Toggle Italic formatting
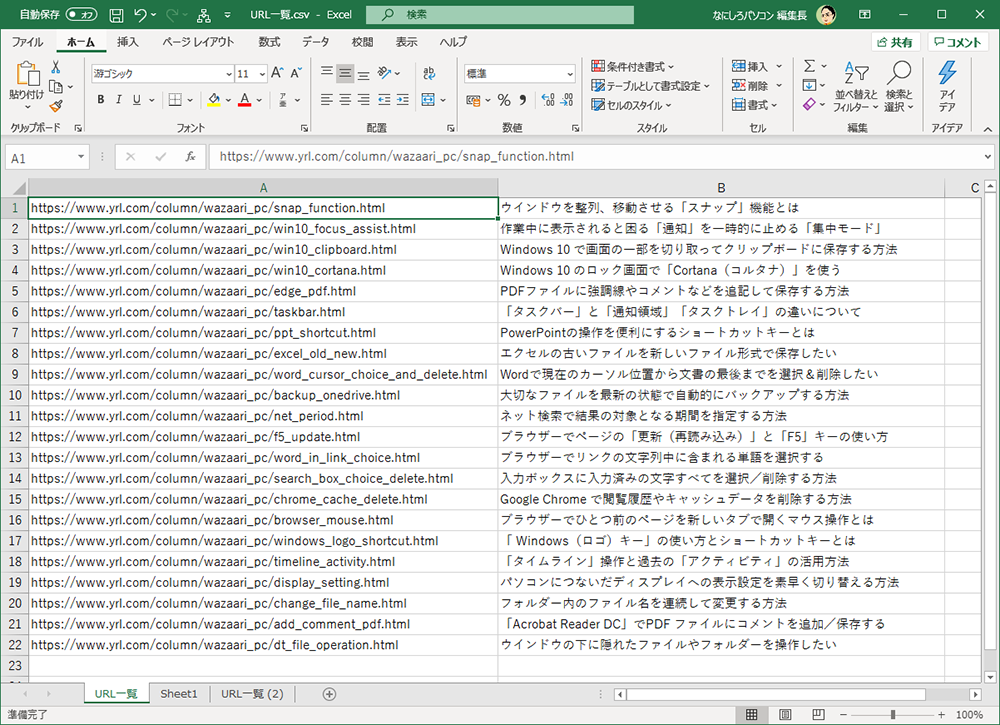 click(x=119, y=99)
